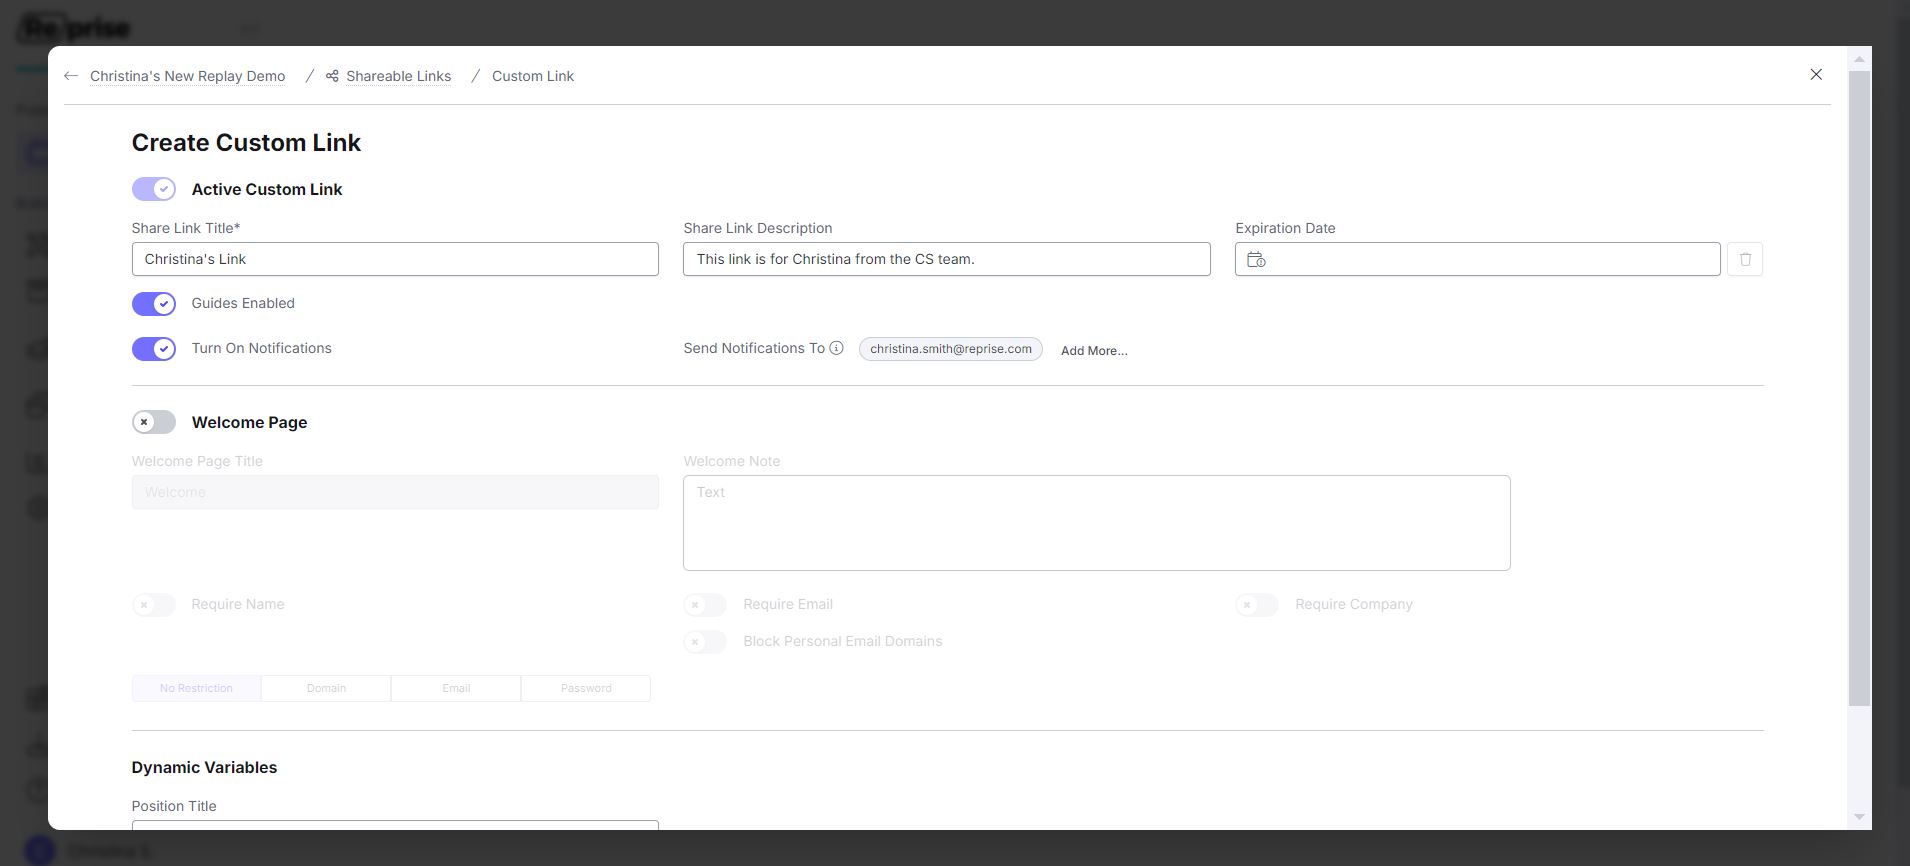The width and height of the screenshot is (1910, 866).
Task: Close the Create Custom Link dialog
Action: (x=1816, y=75)
